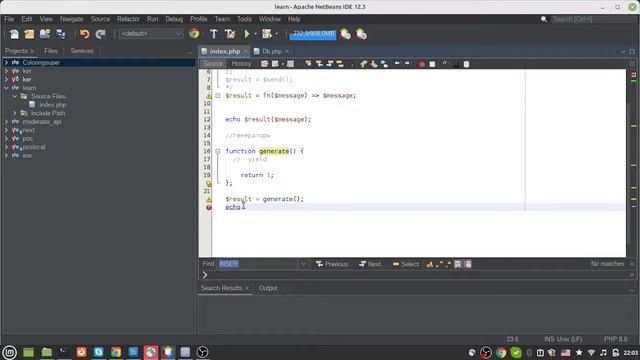Select index.php in the project tree
640x360 pixels.
click(x=53, y=105)
